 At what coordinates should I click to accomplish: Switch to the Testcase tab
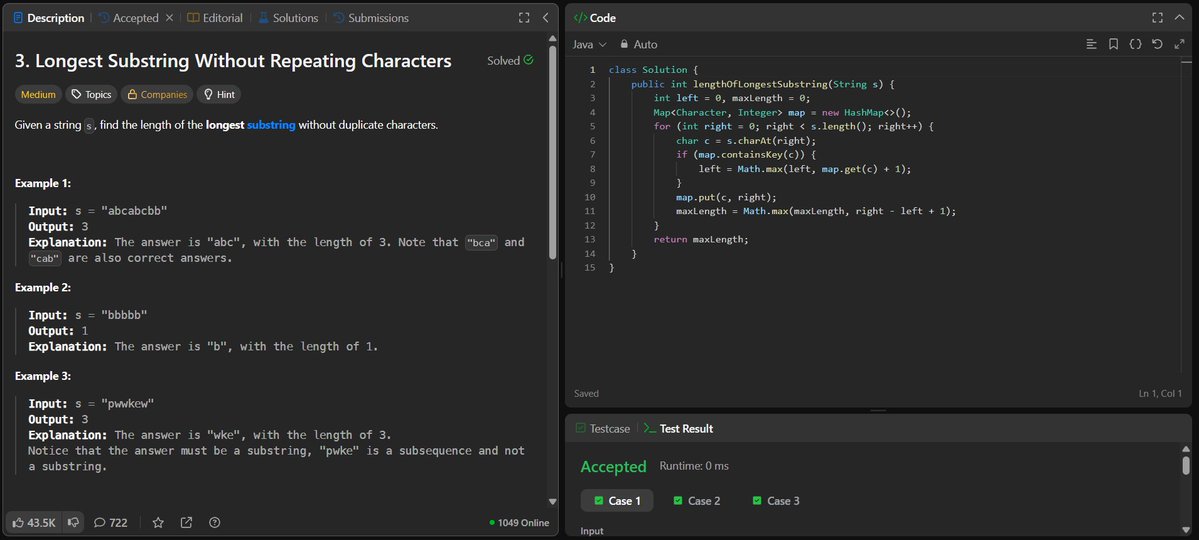pos(603,428)
